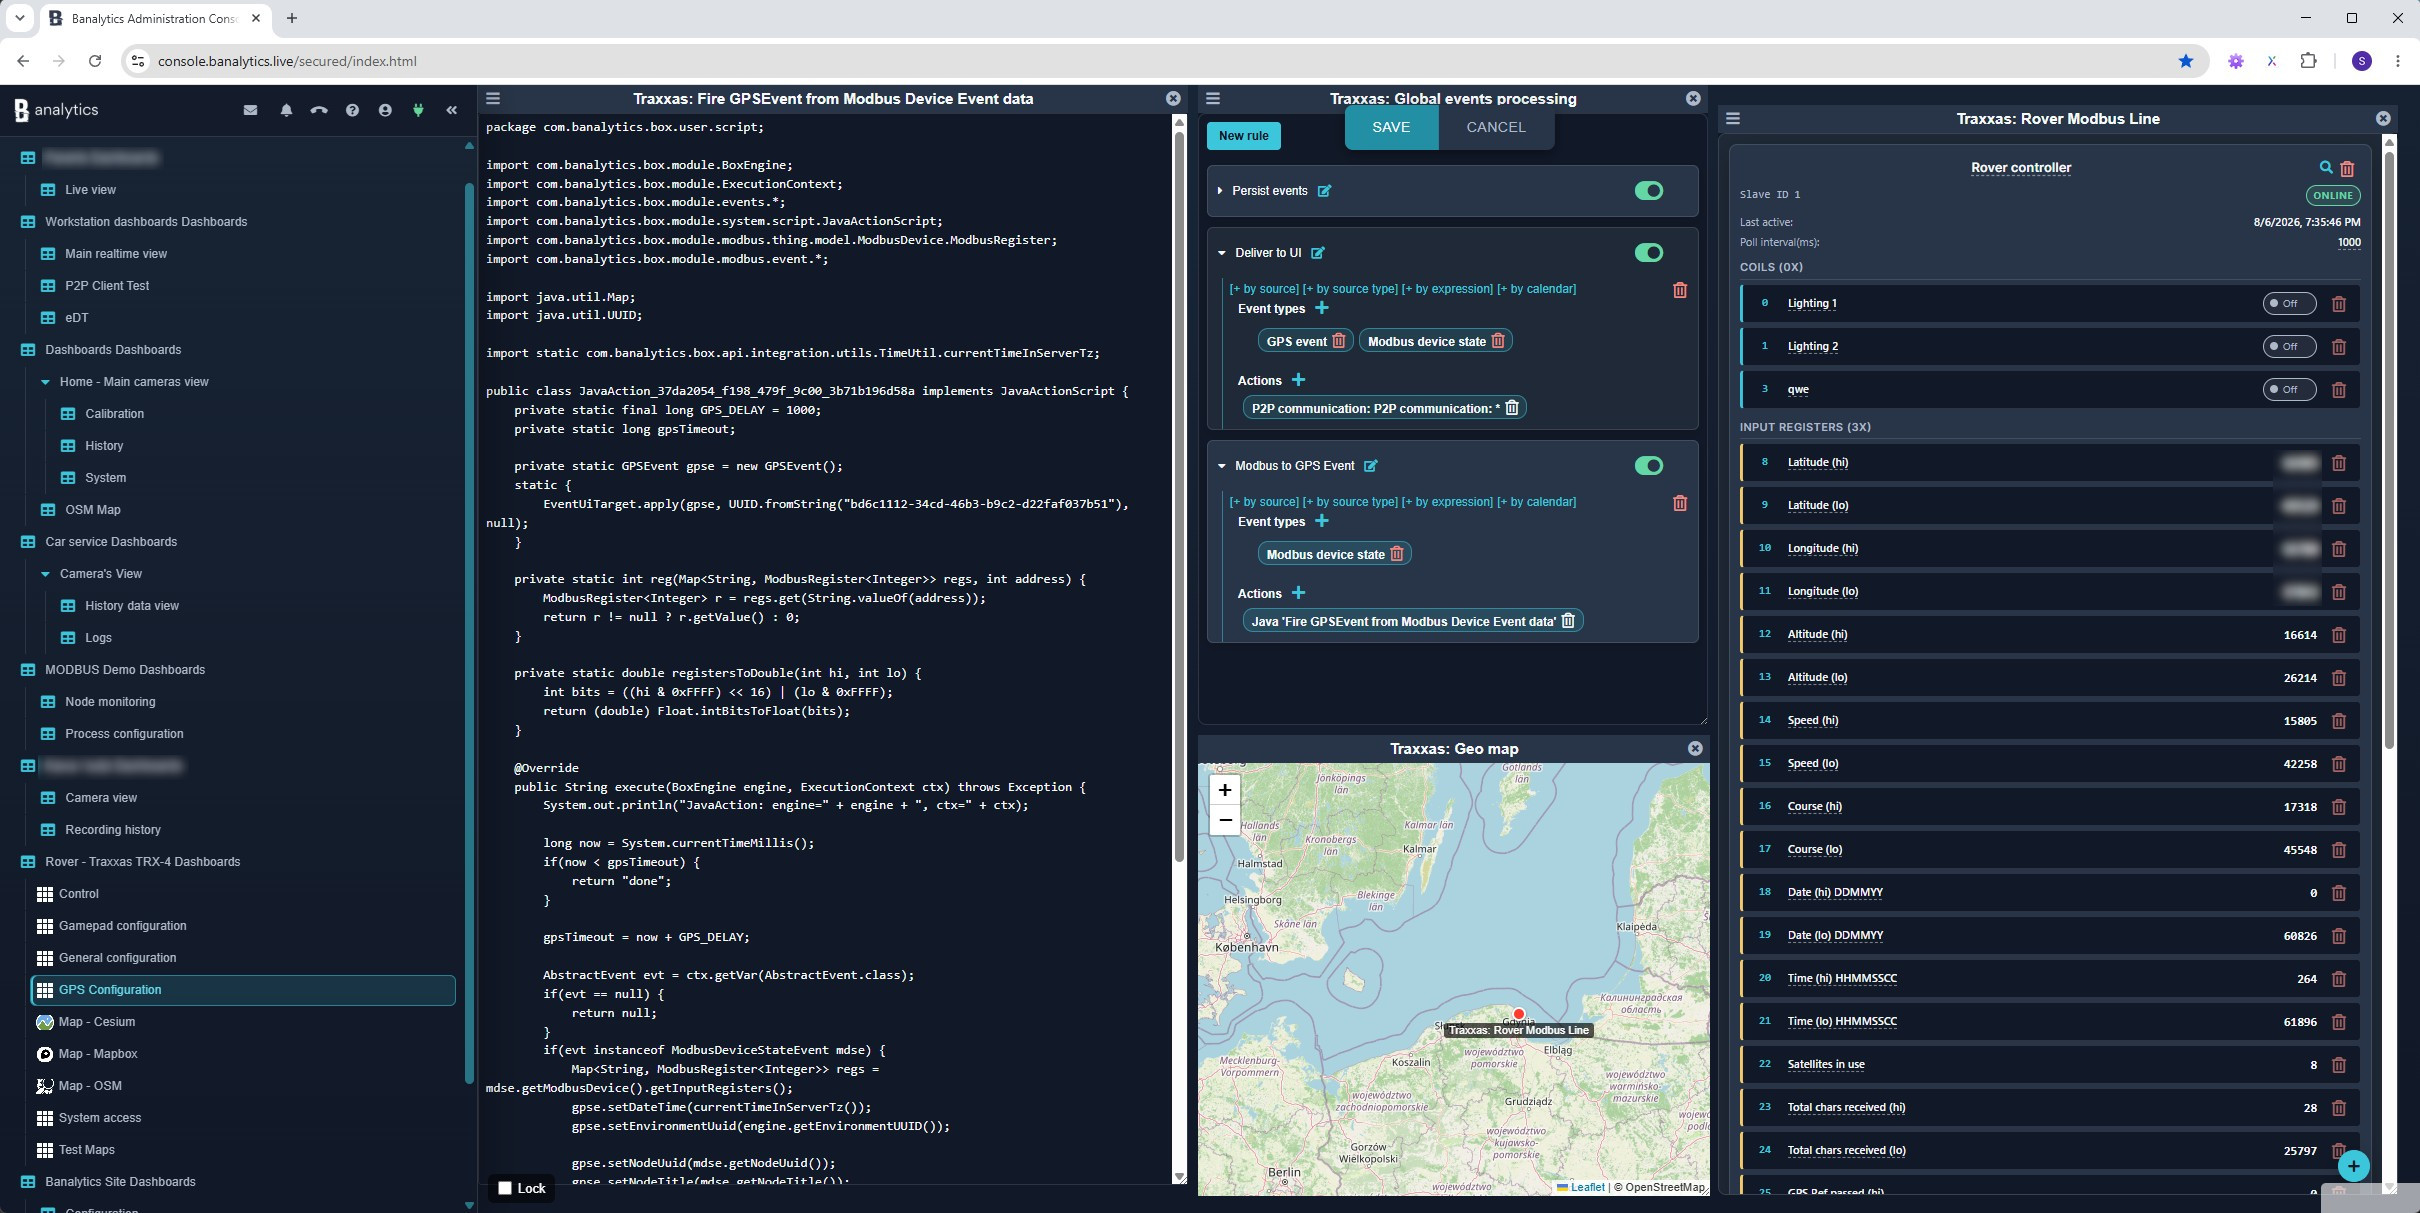The image size is (2420, 1213).
Task: Open hamburger menu of Fire GPSEvent script panel
Action: [x=493, y=98]
